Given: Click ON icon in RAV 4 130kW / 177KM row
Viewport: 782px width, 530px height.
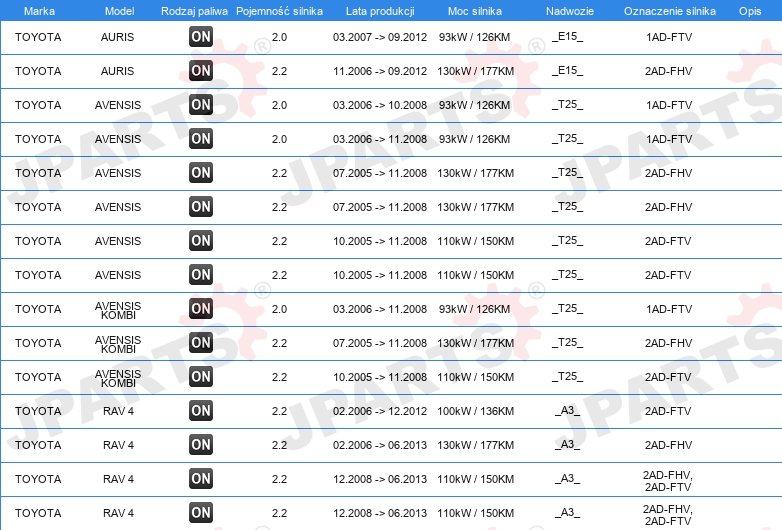Looking at the screenshot, I should pos(201,444).
